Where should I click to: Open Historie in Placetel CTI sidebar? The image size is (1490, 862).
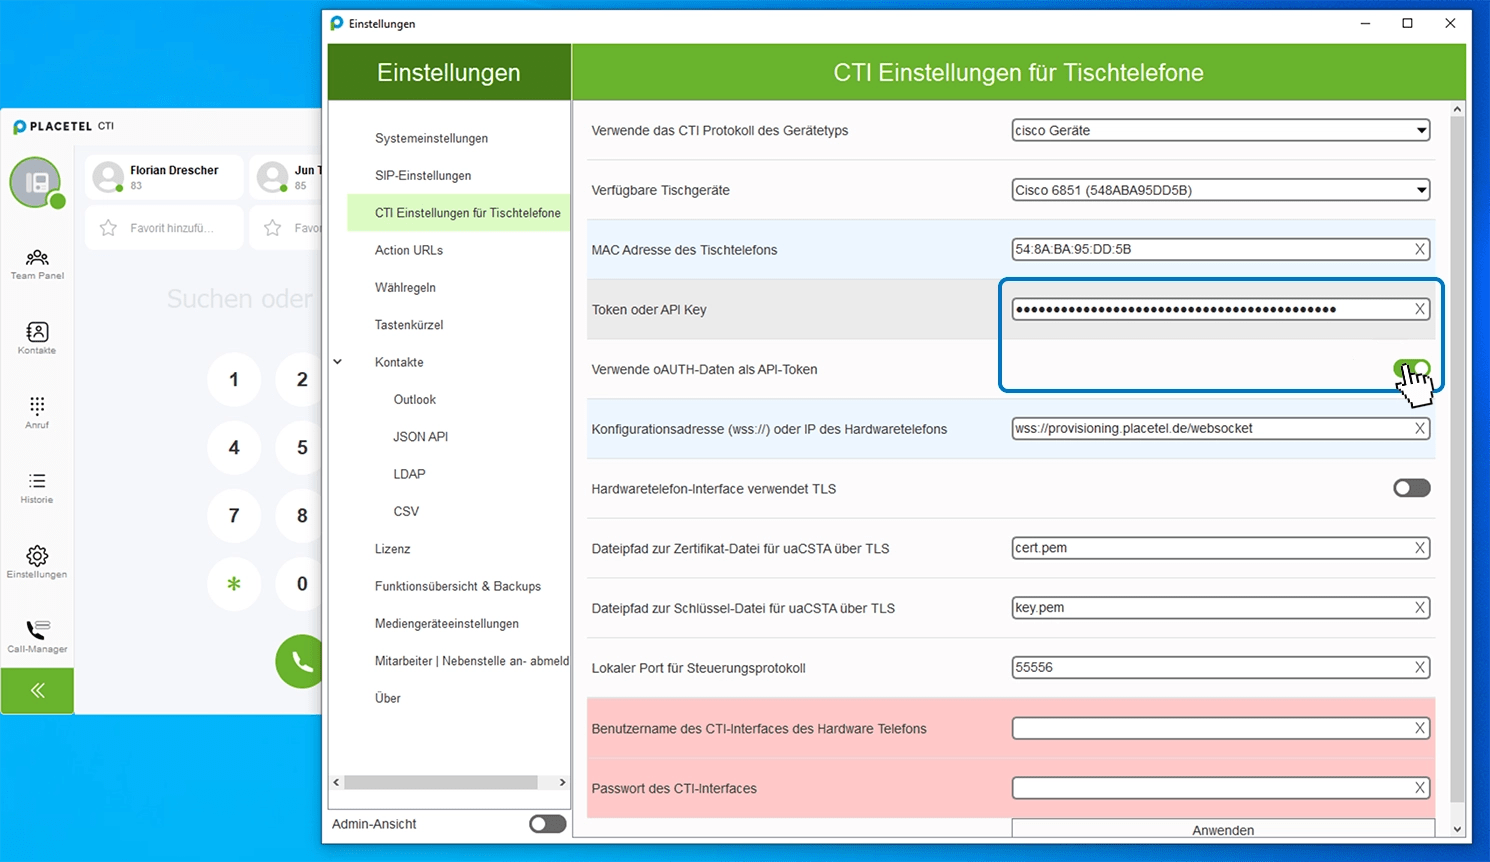click(x=37, y=488)
